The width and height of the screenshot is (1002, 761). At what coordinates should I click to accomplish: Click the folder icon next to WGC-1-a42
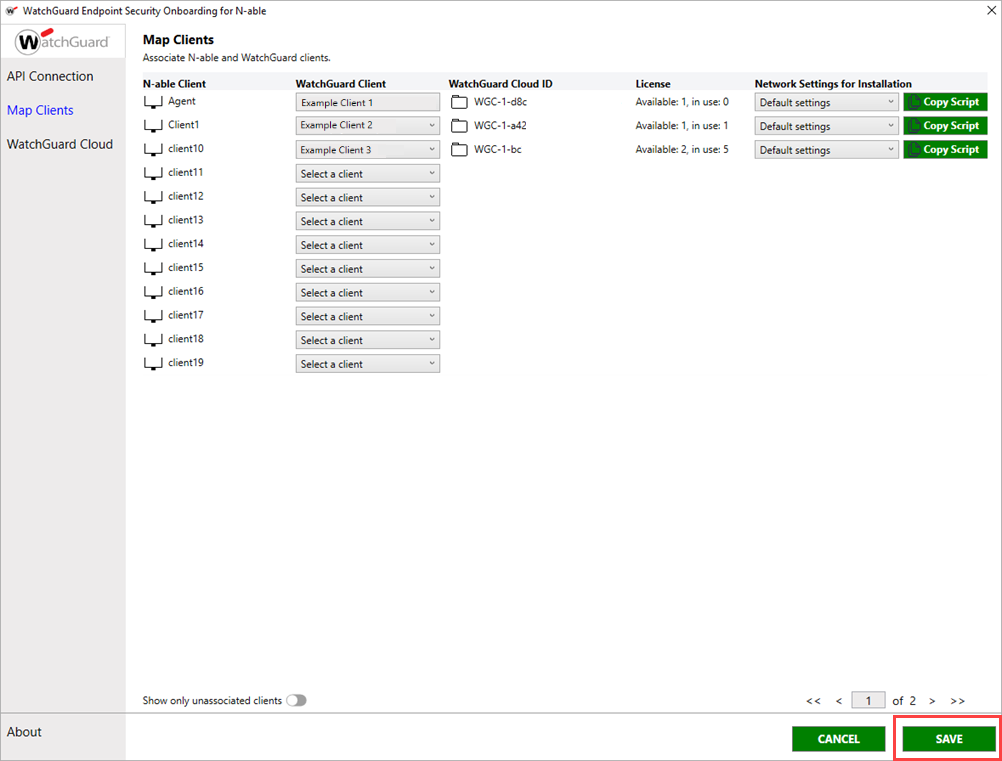point(459,126)
